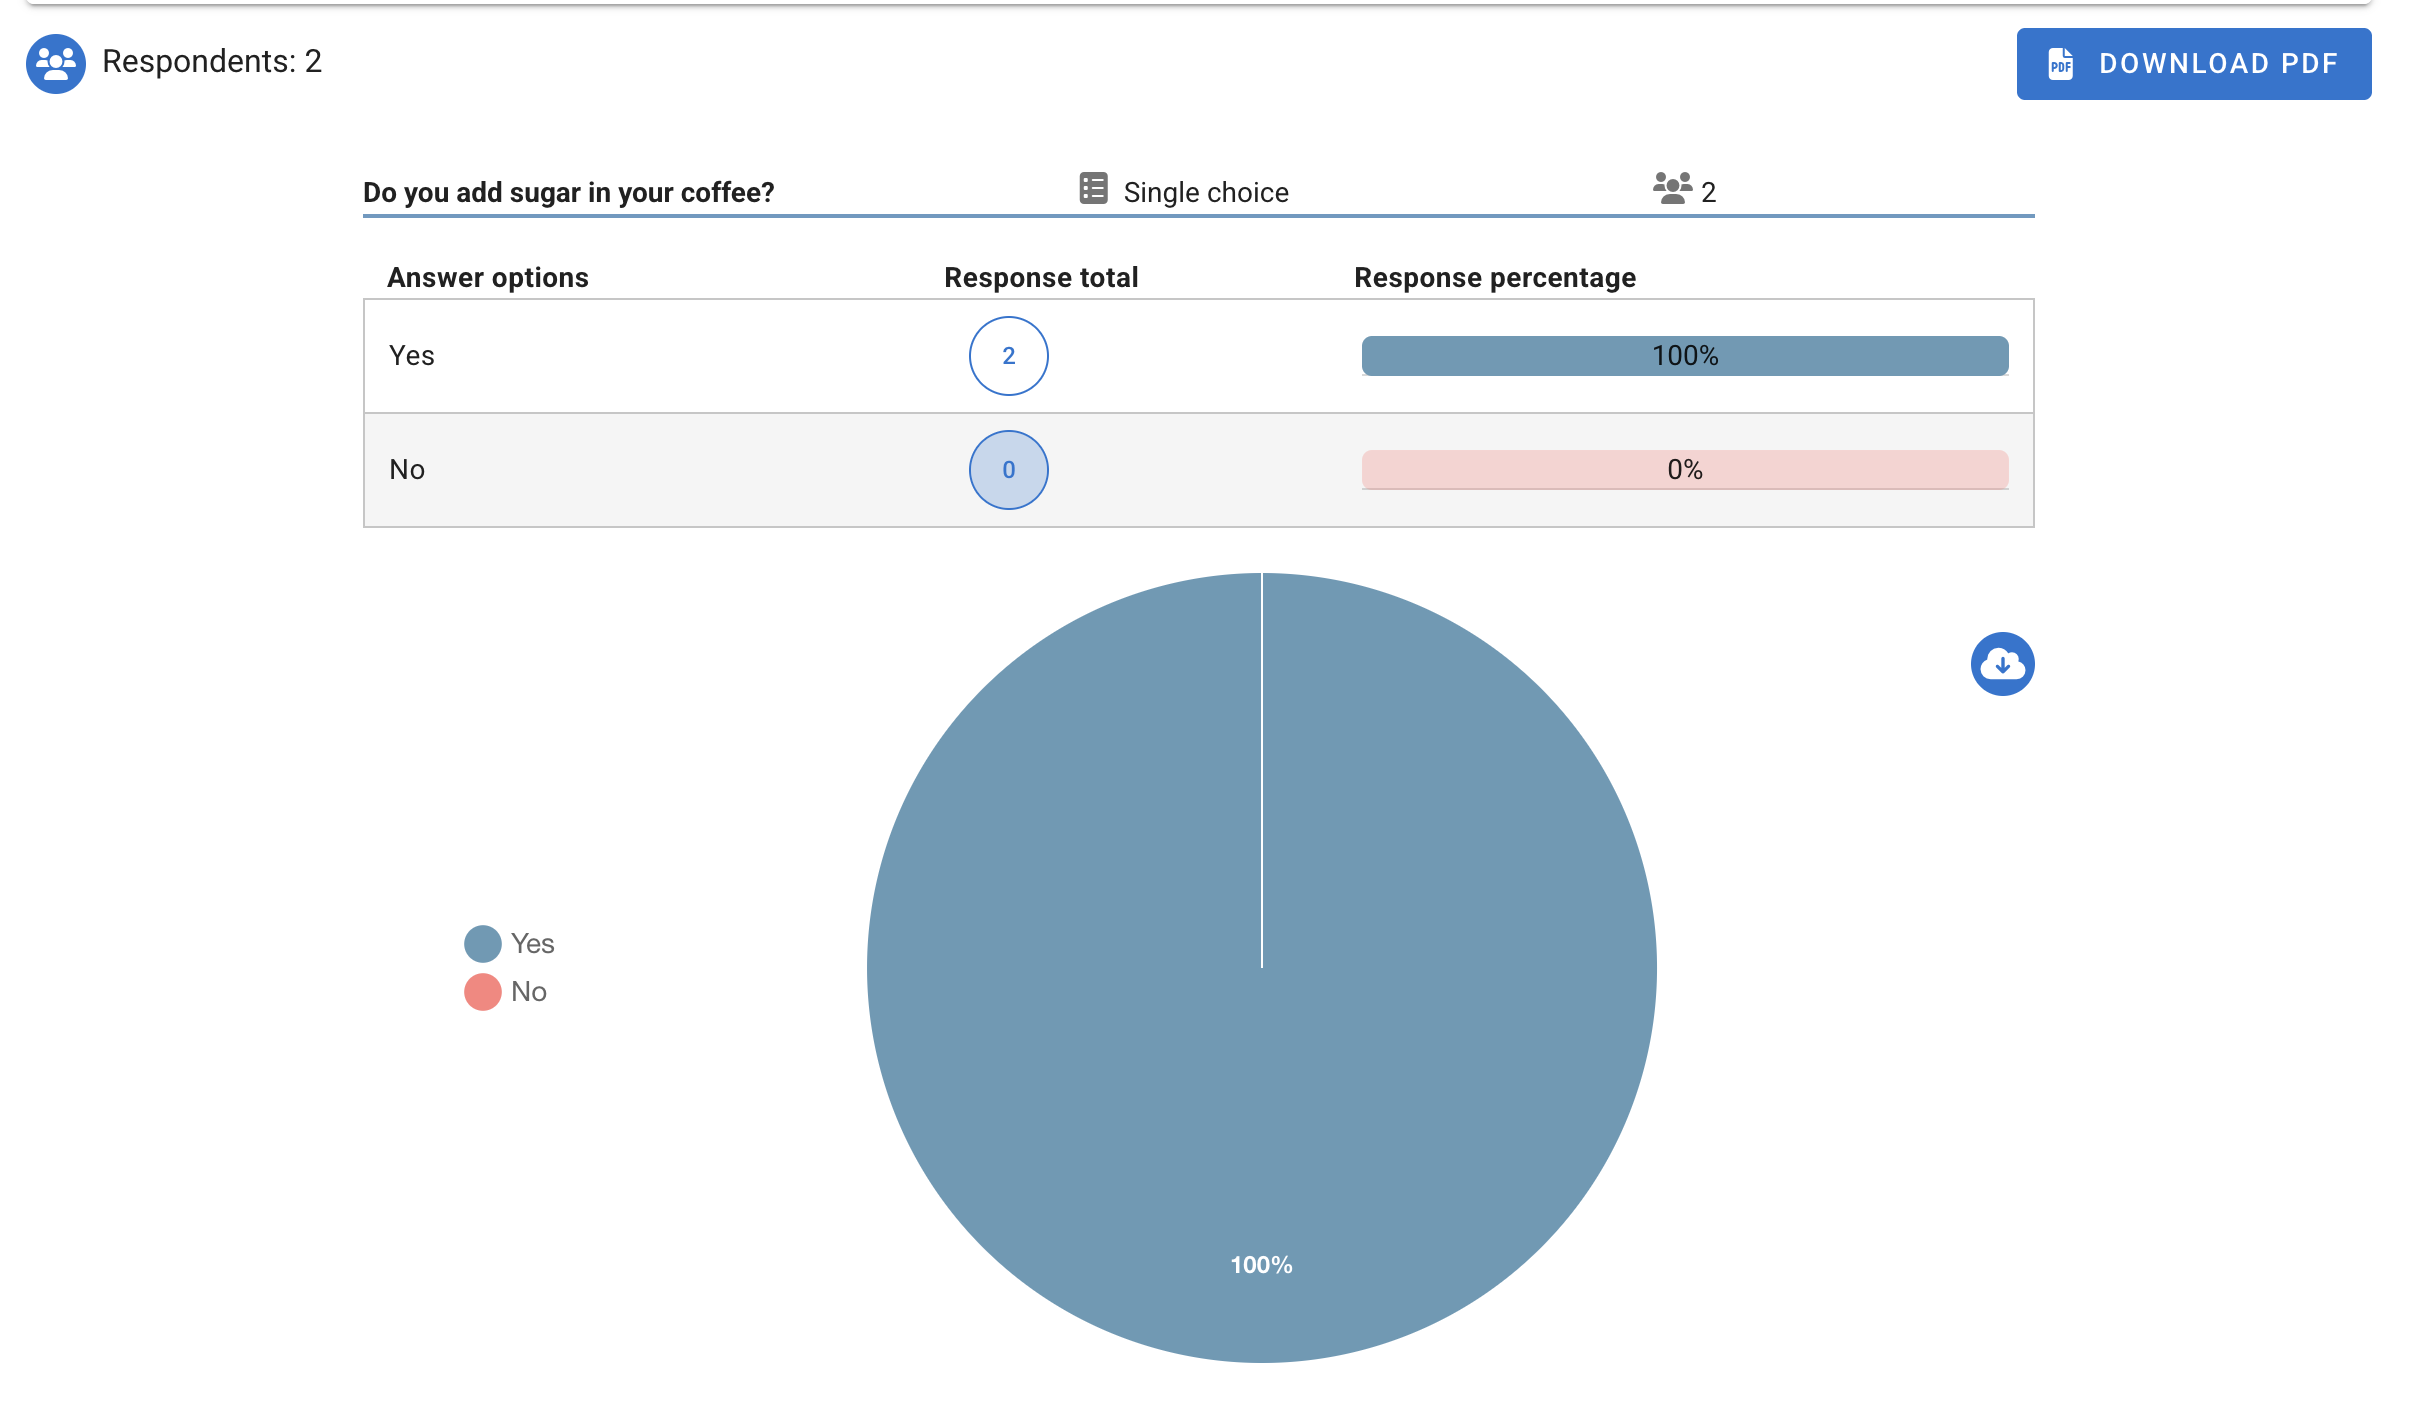The width and height of the screenshot is (2412, 1424).
Task: Click the No legend label
Action: (528, 992)
